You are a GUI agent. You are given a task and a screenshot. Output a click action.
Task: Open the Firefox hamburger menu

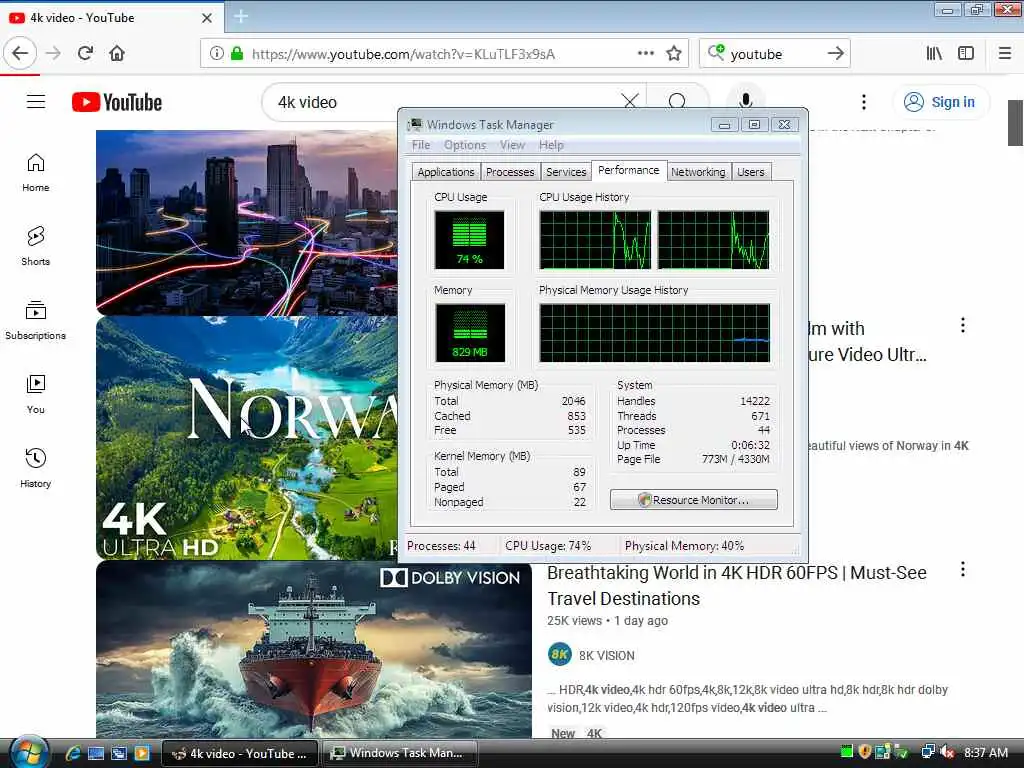point(1005,54)
